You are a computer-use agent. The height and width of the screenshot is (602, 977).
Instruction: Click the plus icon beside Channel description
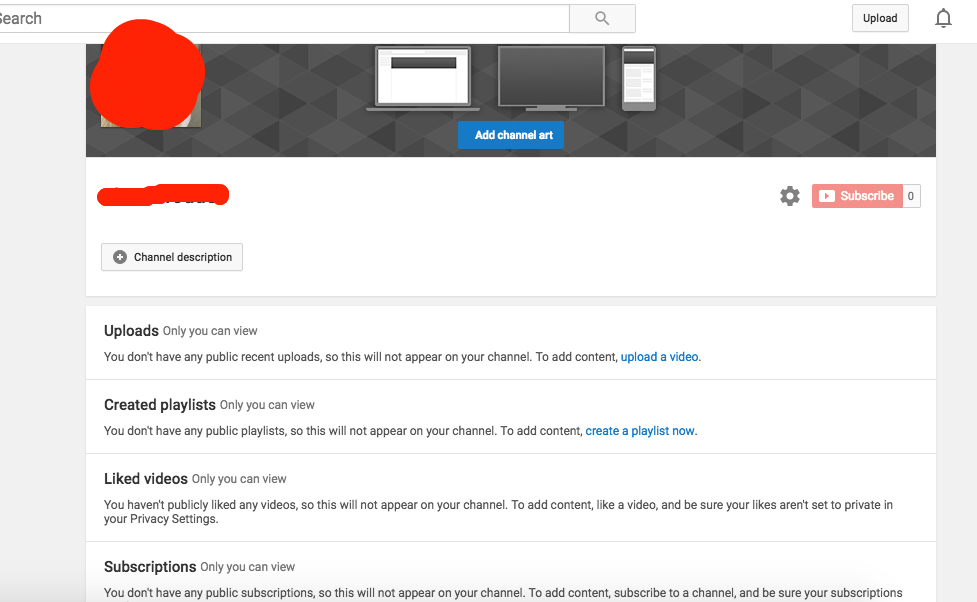click(120, 257)
